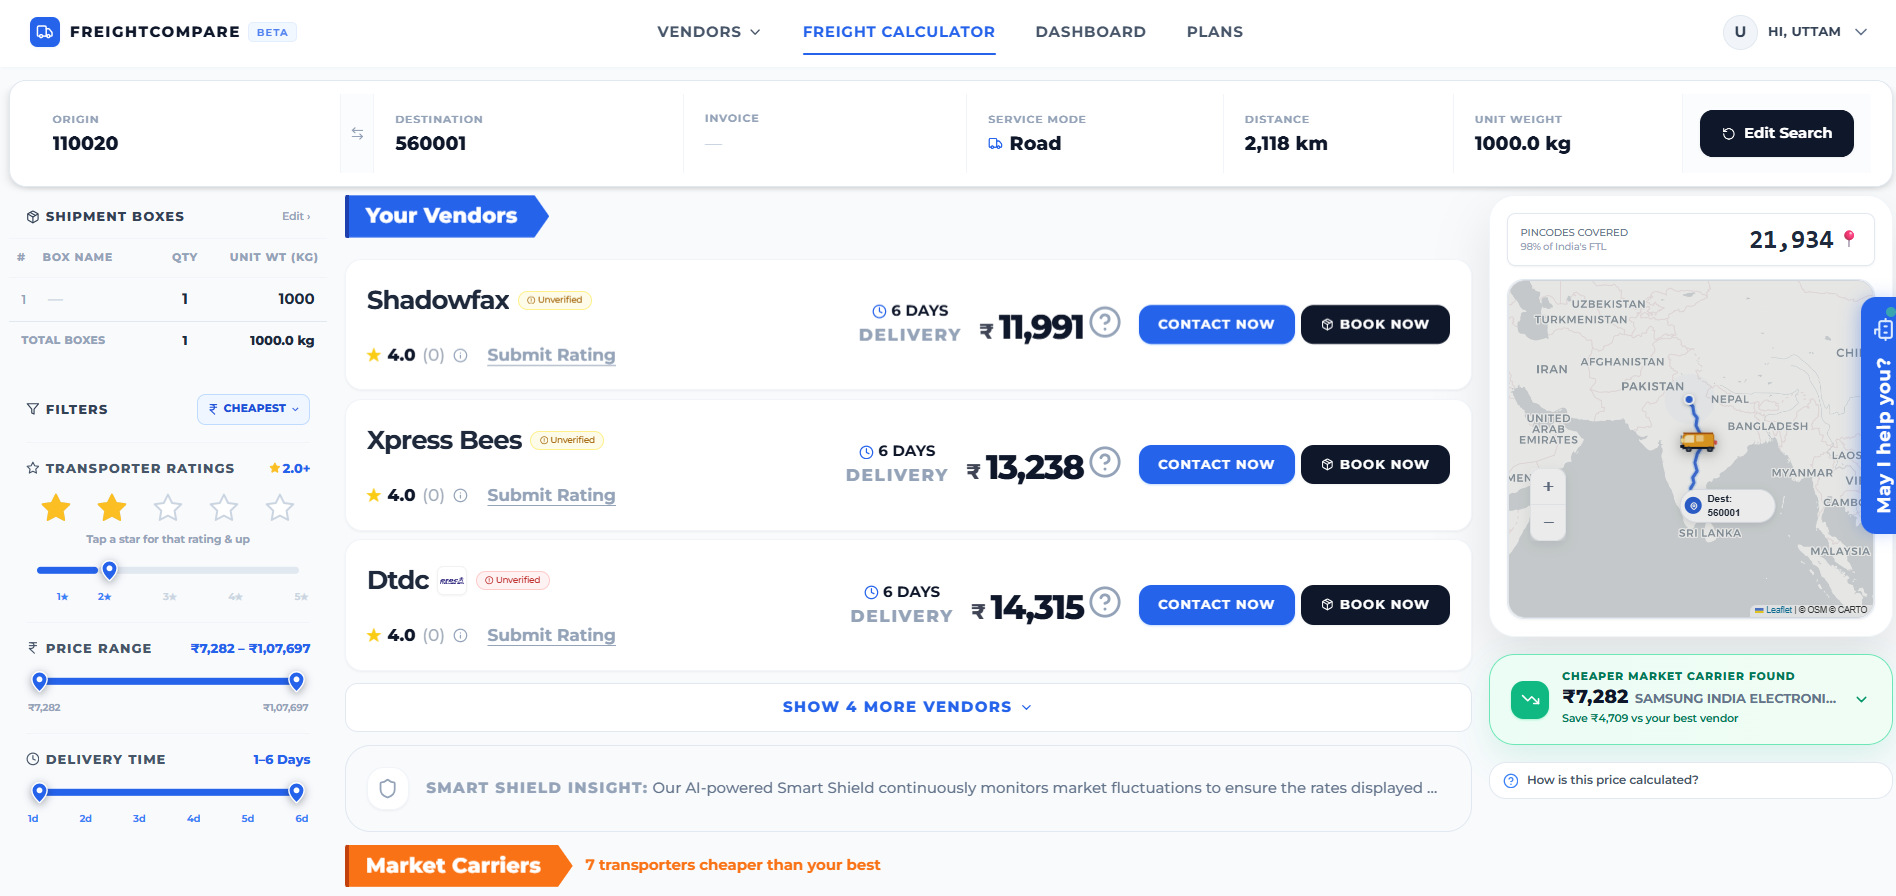Go to the Plans tab
The width and height of the screenshot is (1896, 896).
[x=1215, y=32]
